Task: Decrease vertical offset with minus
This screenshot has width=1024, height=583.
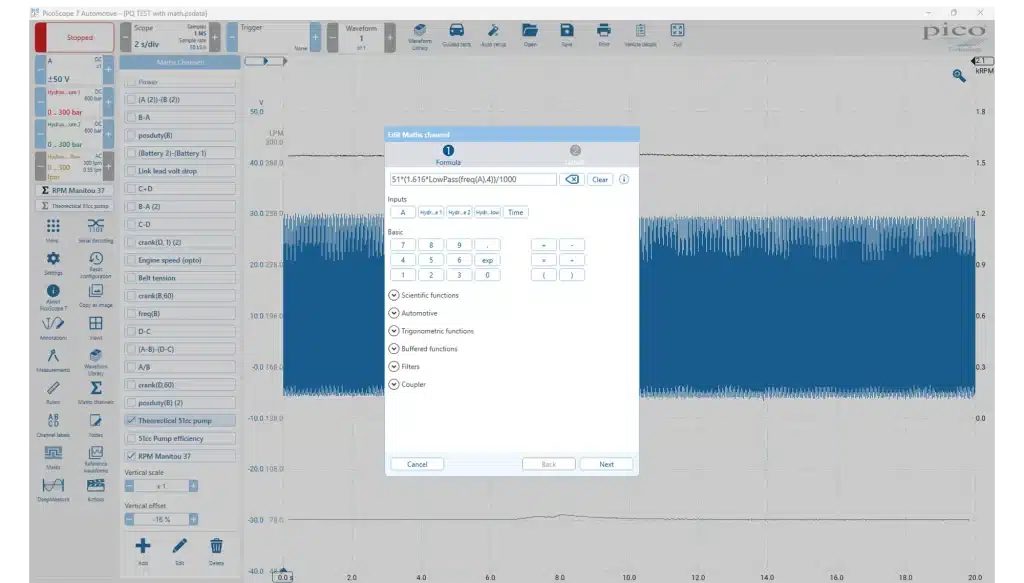Action: tap(129, 519)
